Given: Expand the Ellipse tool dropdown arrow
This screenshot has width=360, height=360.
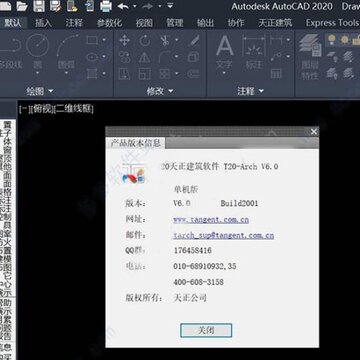Looking at the screenshot, I should tap(104, 57).
